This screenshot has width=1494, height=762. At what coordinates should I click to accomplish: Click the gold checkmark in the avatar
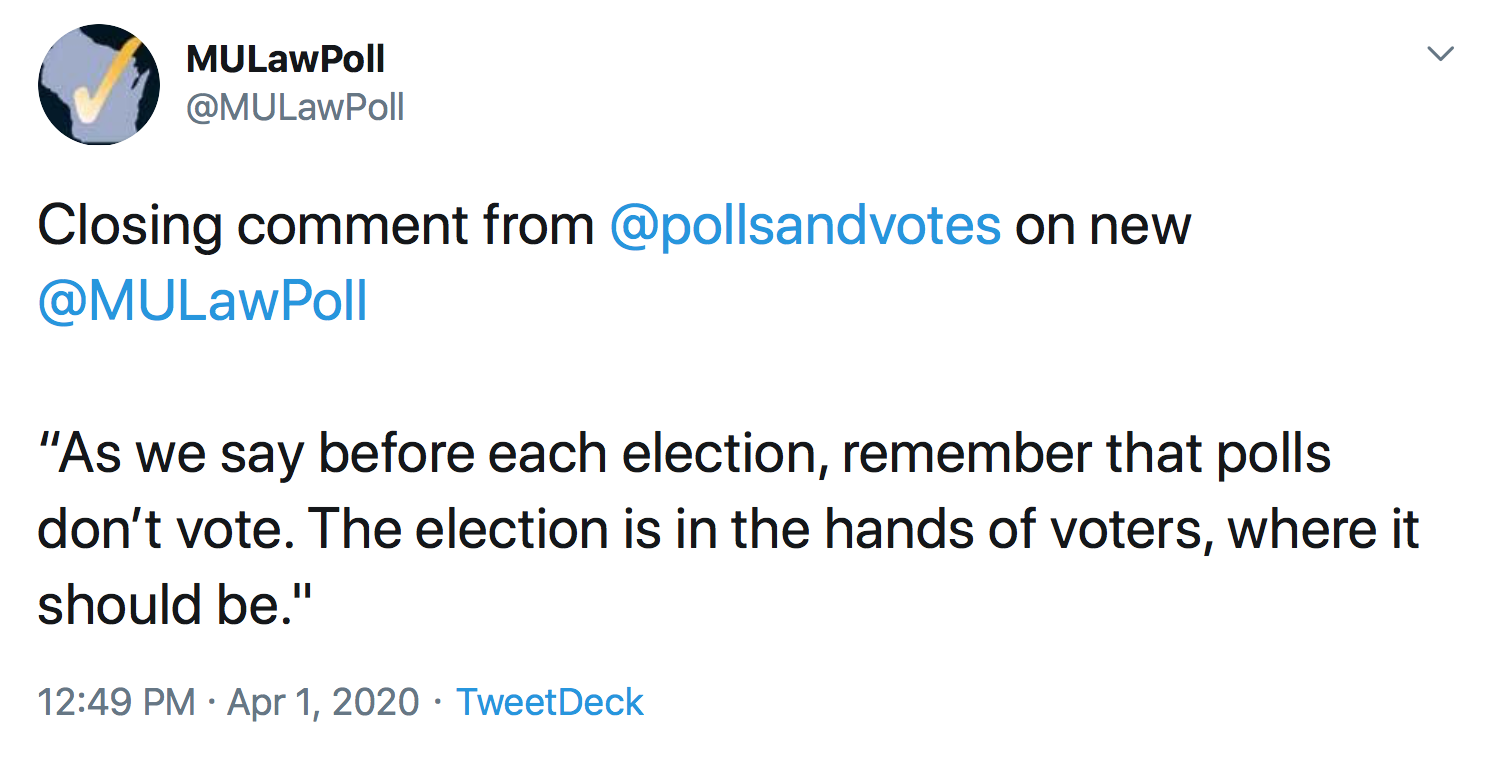(103, 80)
